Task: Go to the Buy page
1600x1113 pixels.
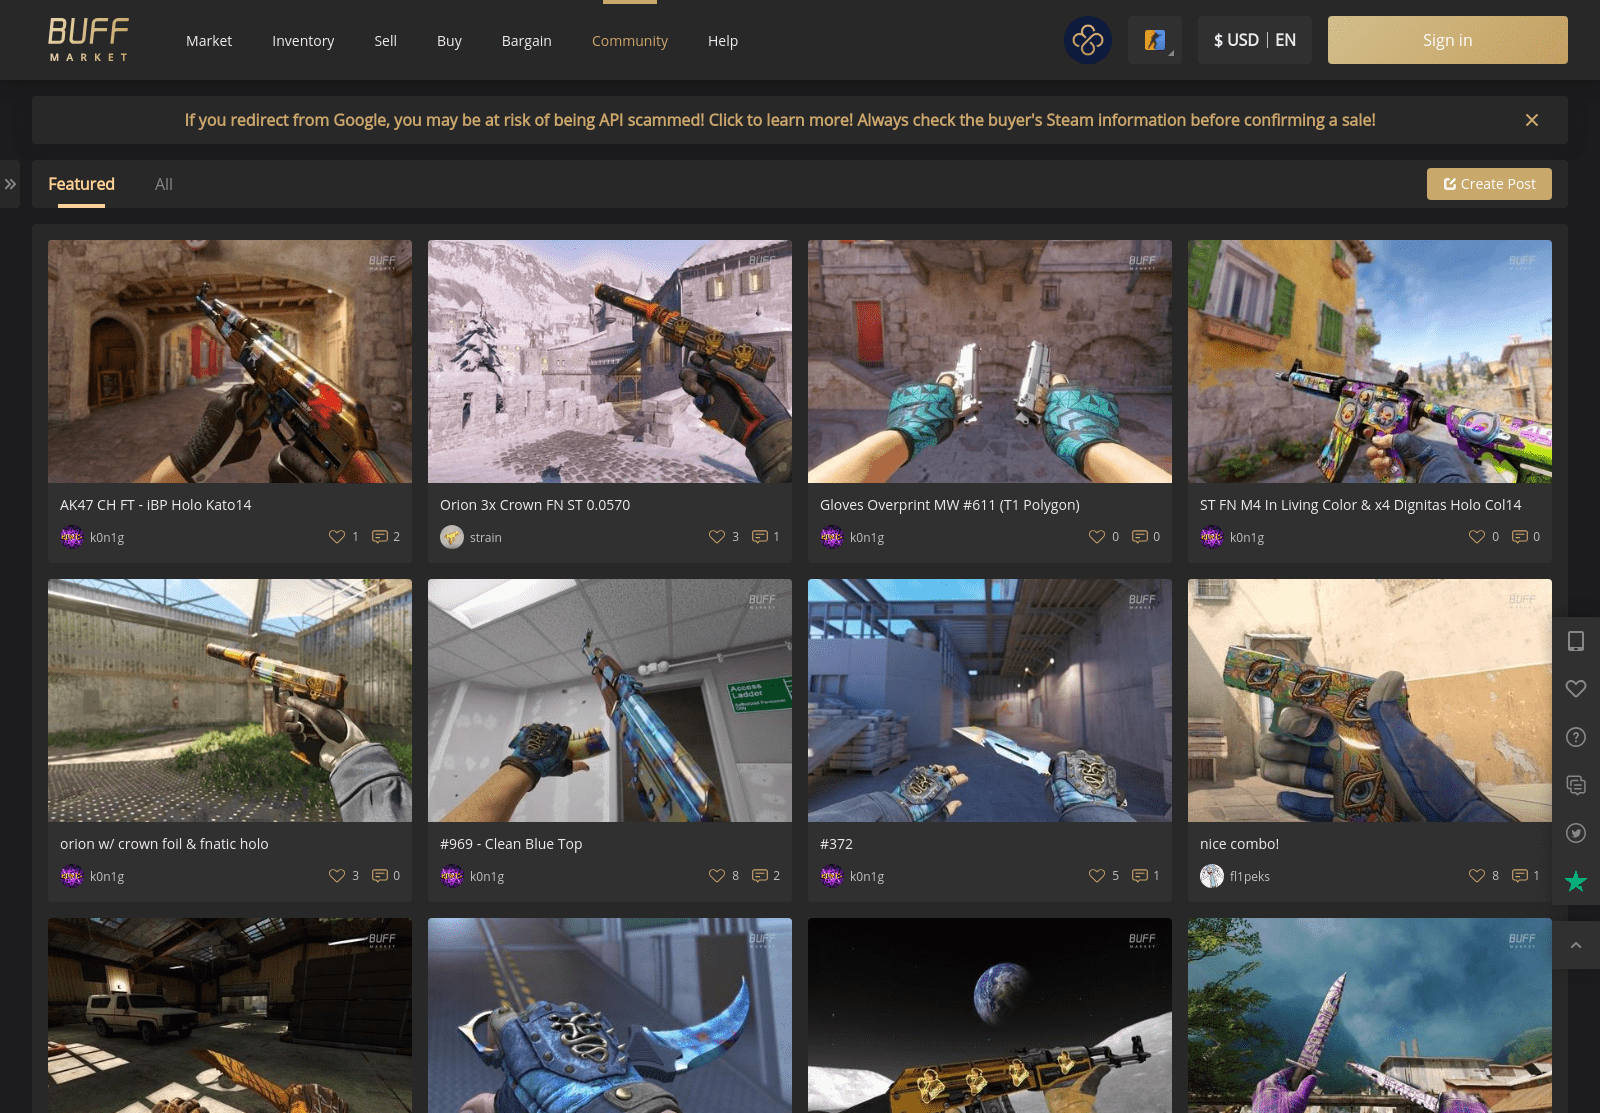Action: click(449, 41)
